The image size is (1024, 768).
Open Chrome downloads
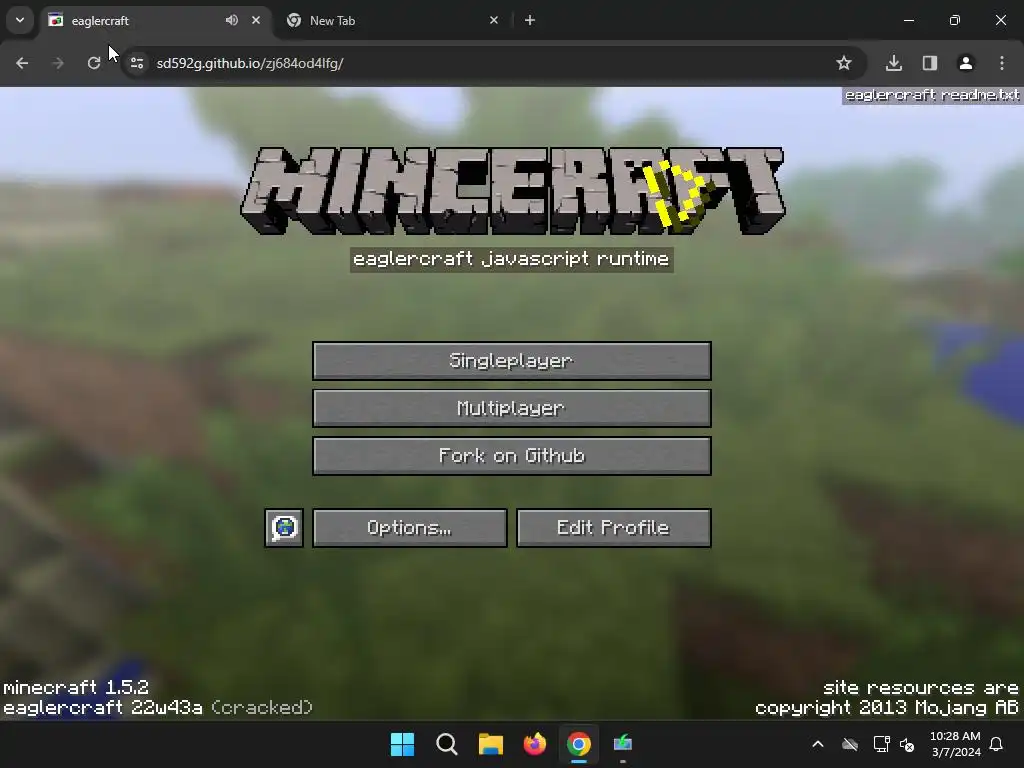coord(894,63)
